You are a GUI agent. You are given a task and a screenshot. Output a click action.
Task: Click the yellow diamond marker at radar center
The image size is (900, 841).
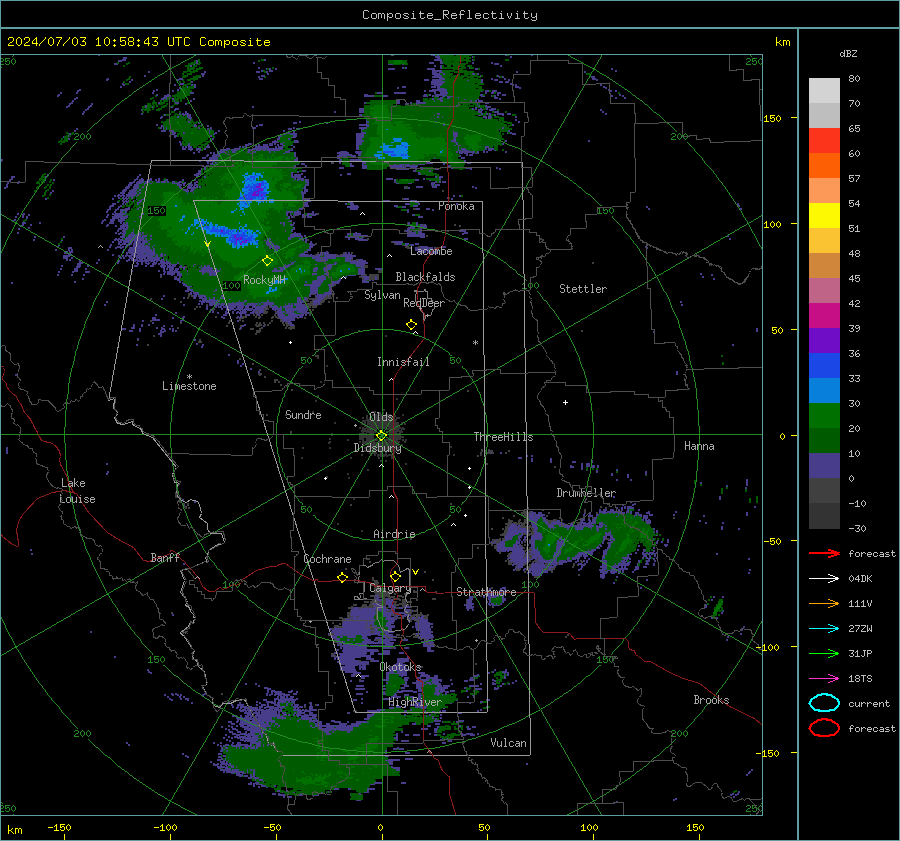[381, 435]
